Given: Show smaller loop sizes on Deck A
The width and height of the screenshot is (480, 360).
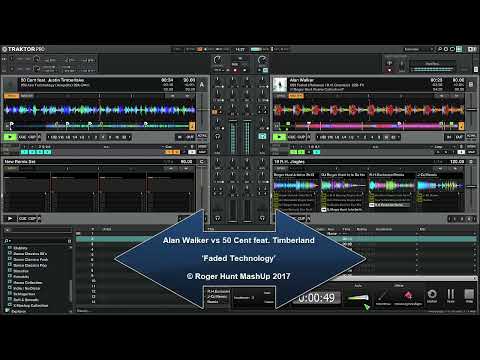Looking at the screenshot, I should click(48, 137).
